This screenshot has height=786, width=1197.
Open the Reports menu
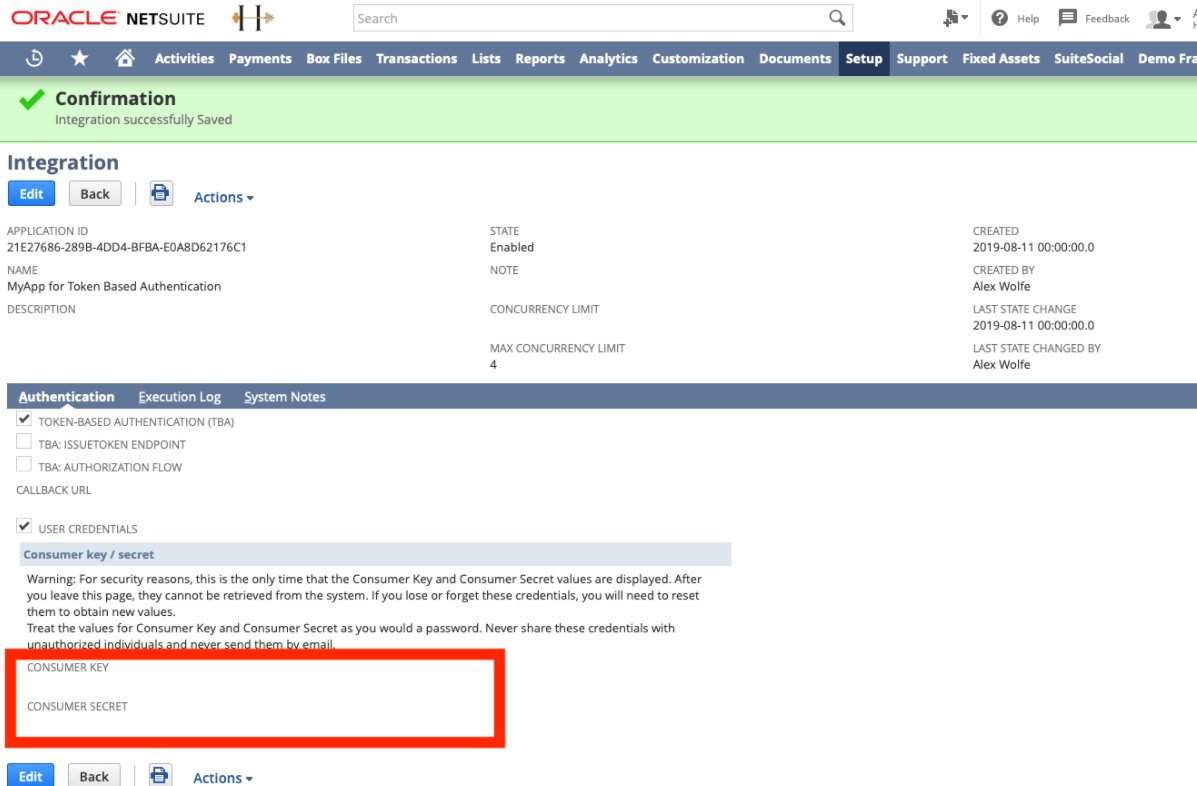[x=540, y=58]
